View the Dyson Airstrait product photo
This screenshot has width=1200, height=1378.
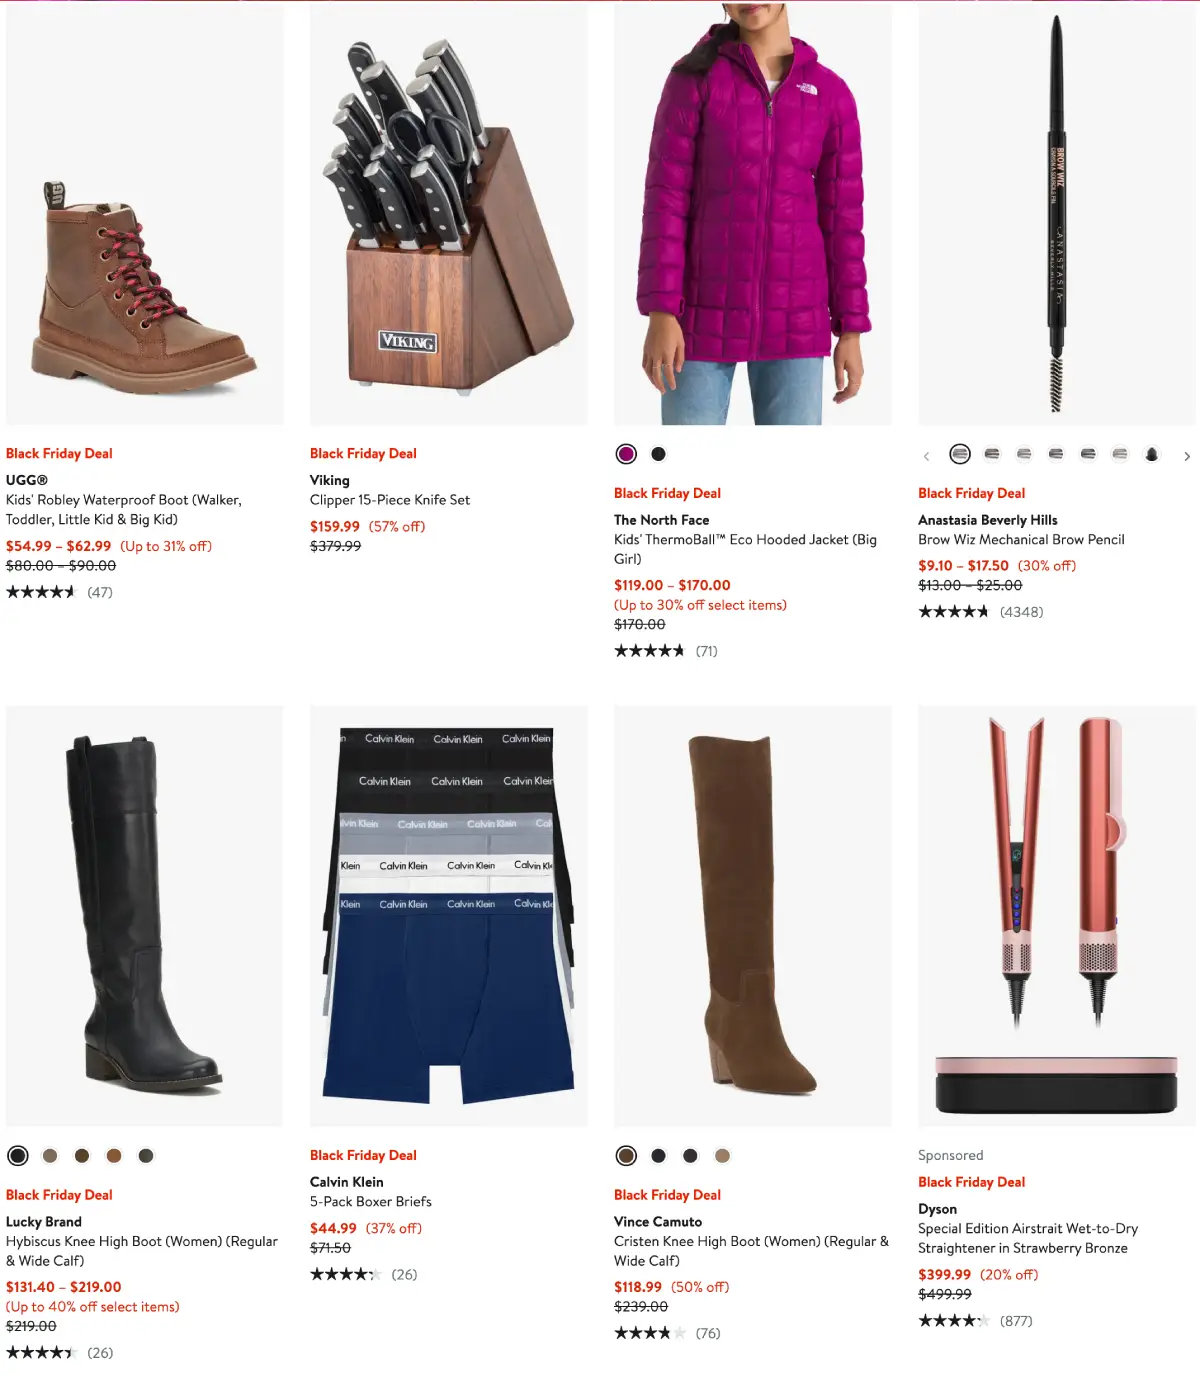coord(1057,916)
